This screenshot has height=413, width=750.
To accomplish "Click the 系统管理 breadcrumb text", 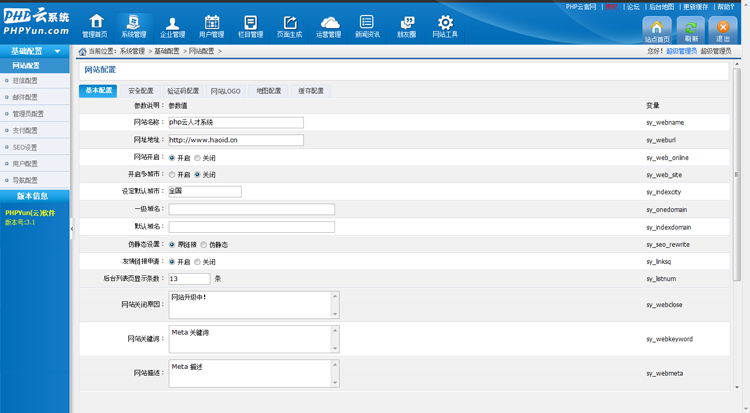I will tap(132, 51).
